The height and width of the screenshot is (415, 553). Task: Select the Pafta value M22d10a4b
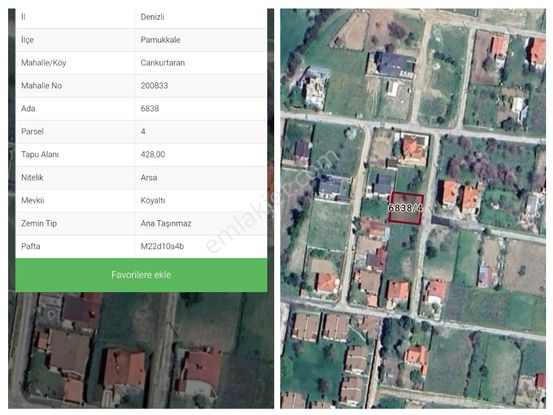pyautogui.click(x=162, y=246)
